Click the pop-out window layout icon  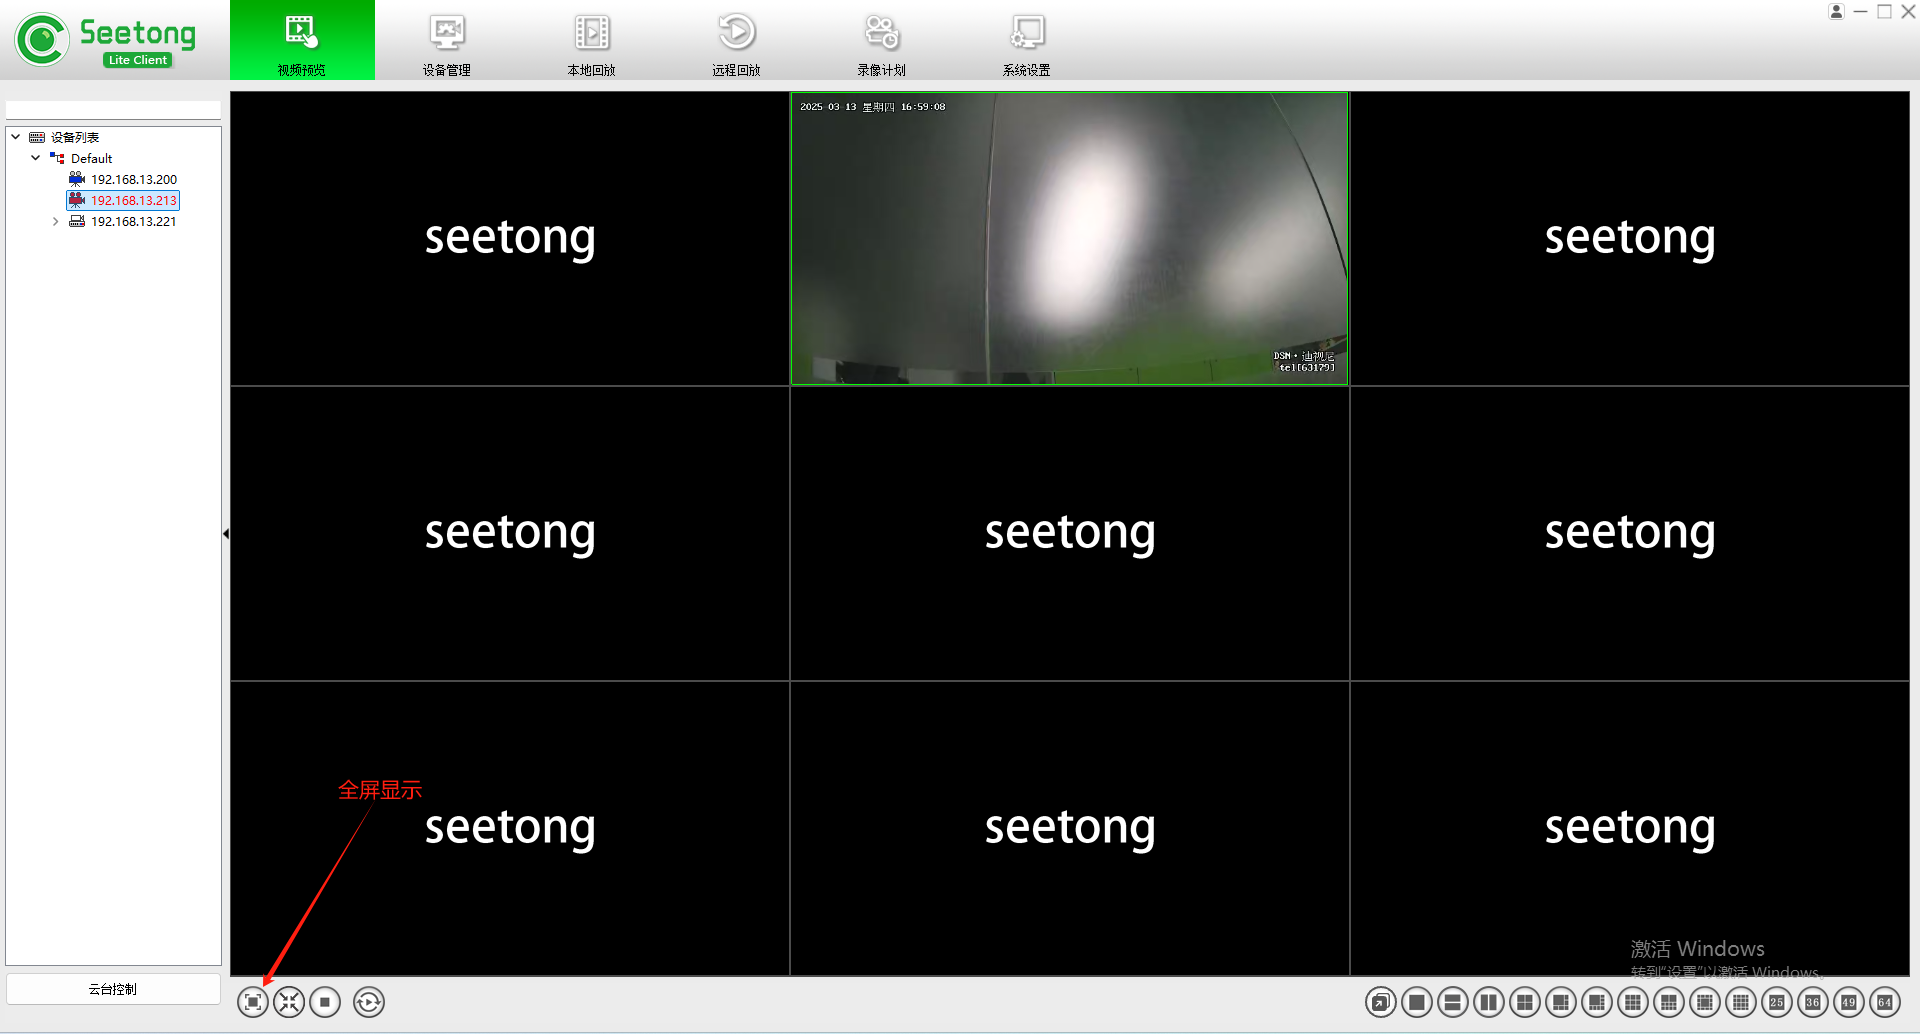(1381, 1002)
